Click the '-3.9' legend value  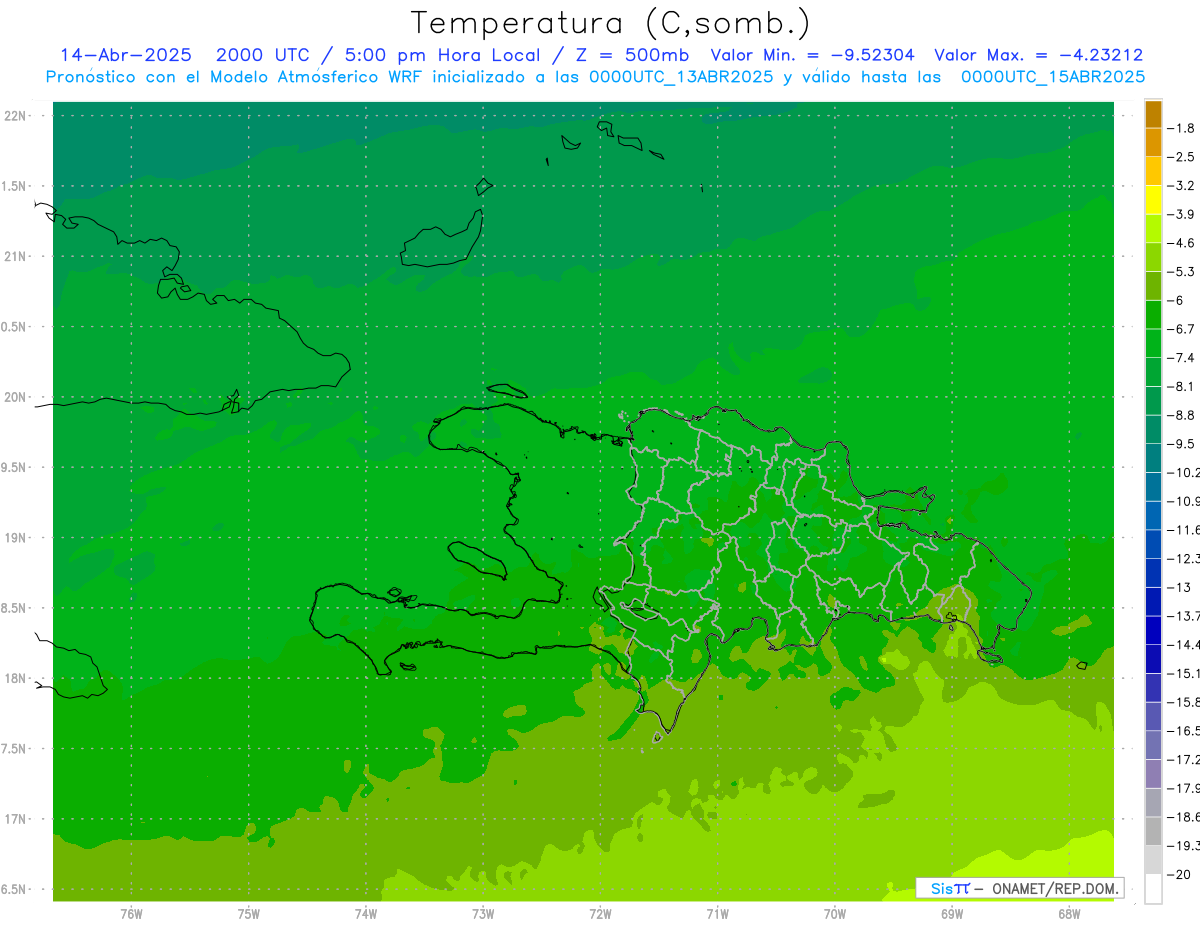[1182, 214]
